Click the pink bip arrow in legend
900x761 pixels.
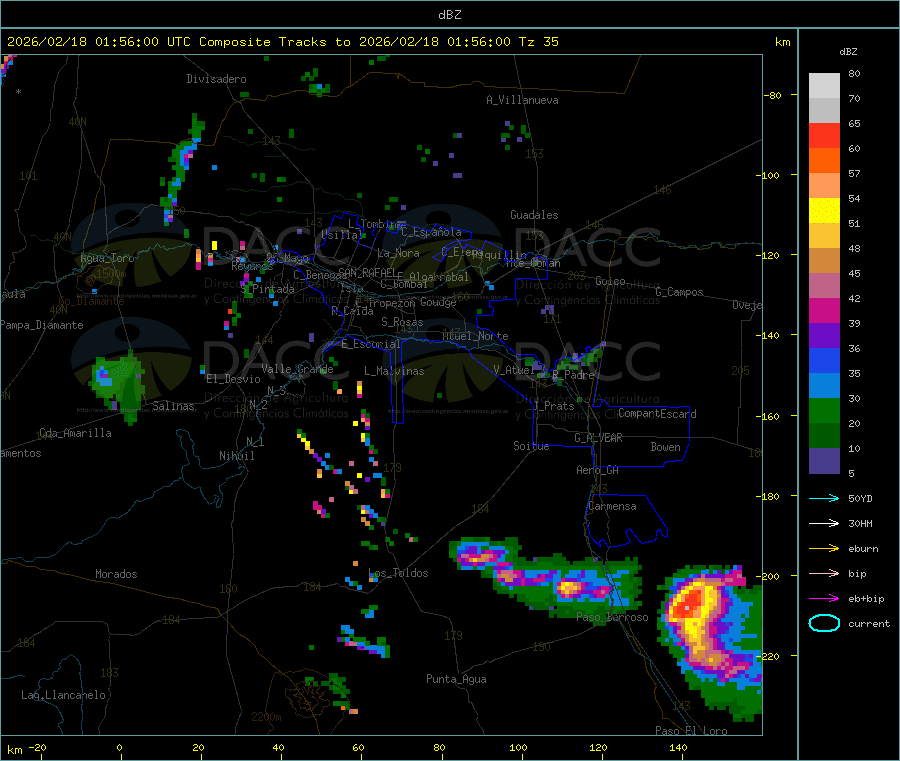coord(824,573)
